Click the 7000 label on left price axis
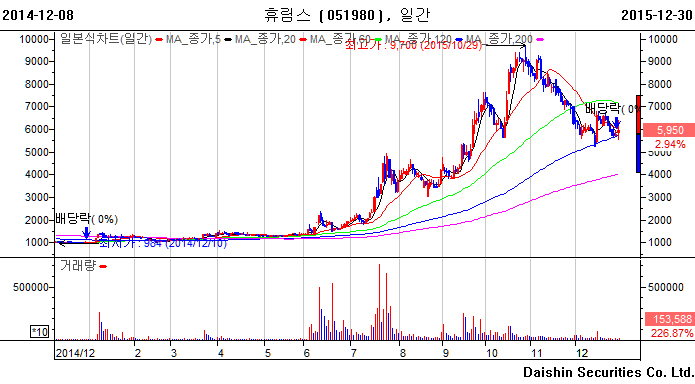695x384 pixels. point(37,106)
